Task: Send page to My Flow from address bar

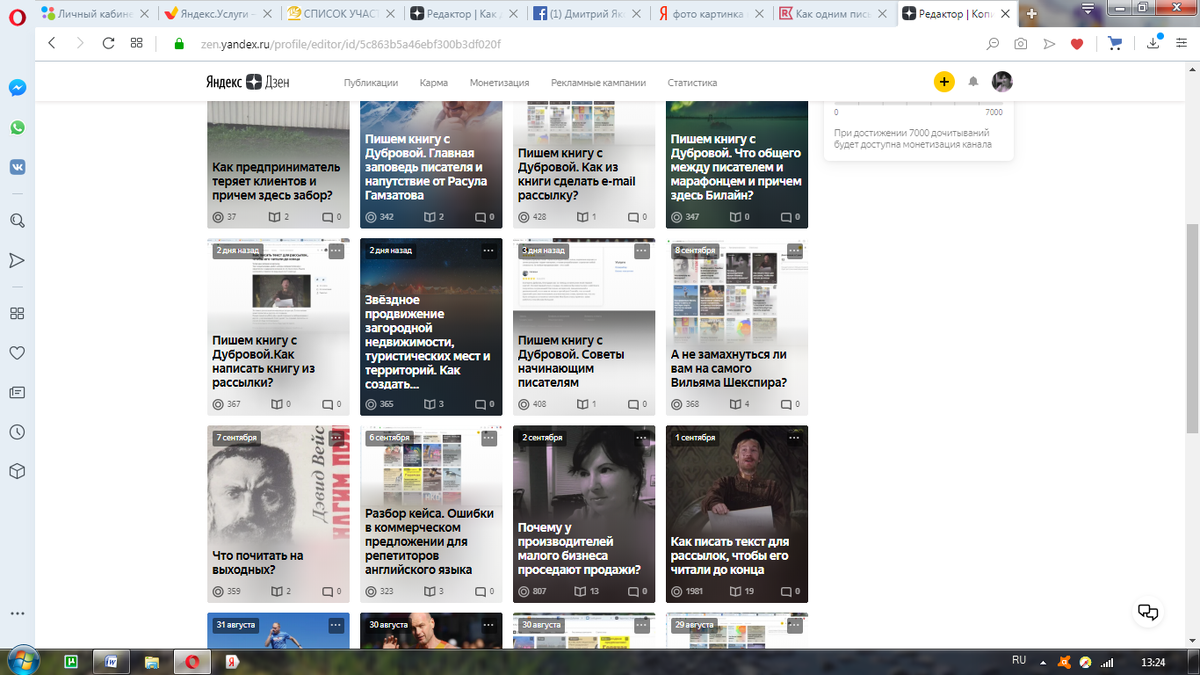Action: [x=1048, y=44]
